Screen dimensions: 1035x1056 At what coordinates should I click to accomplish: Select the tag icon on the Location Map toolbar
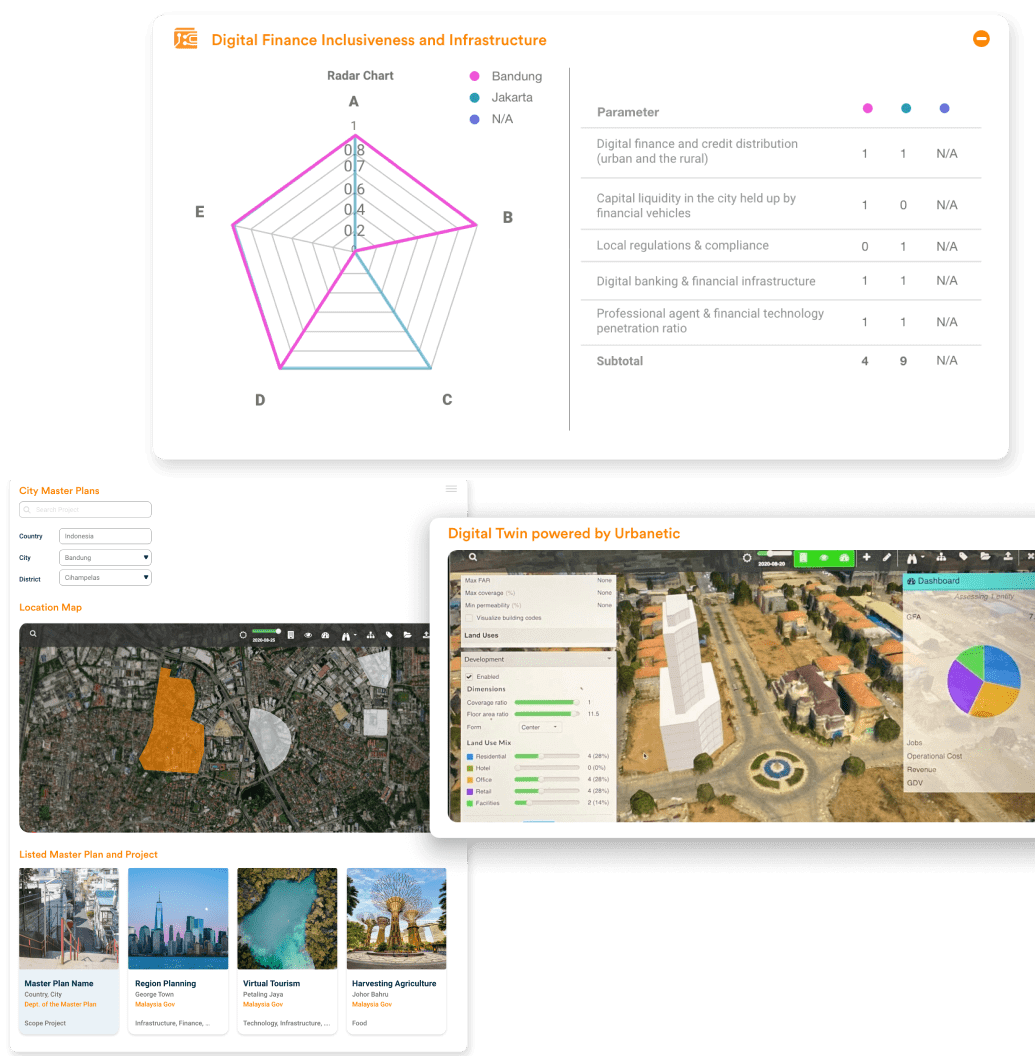point(389,635)
